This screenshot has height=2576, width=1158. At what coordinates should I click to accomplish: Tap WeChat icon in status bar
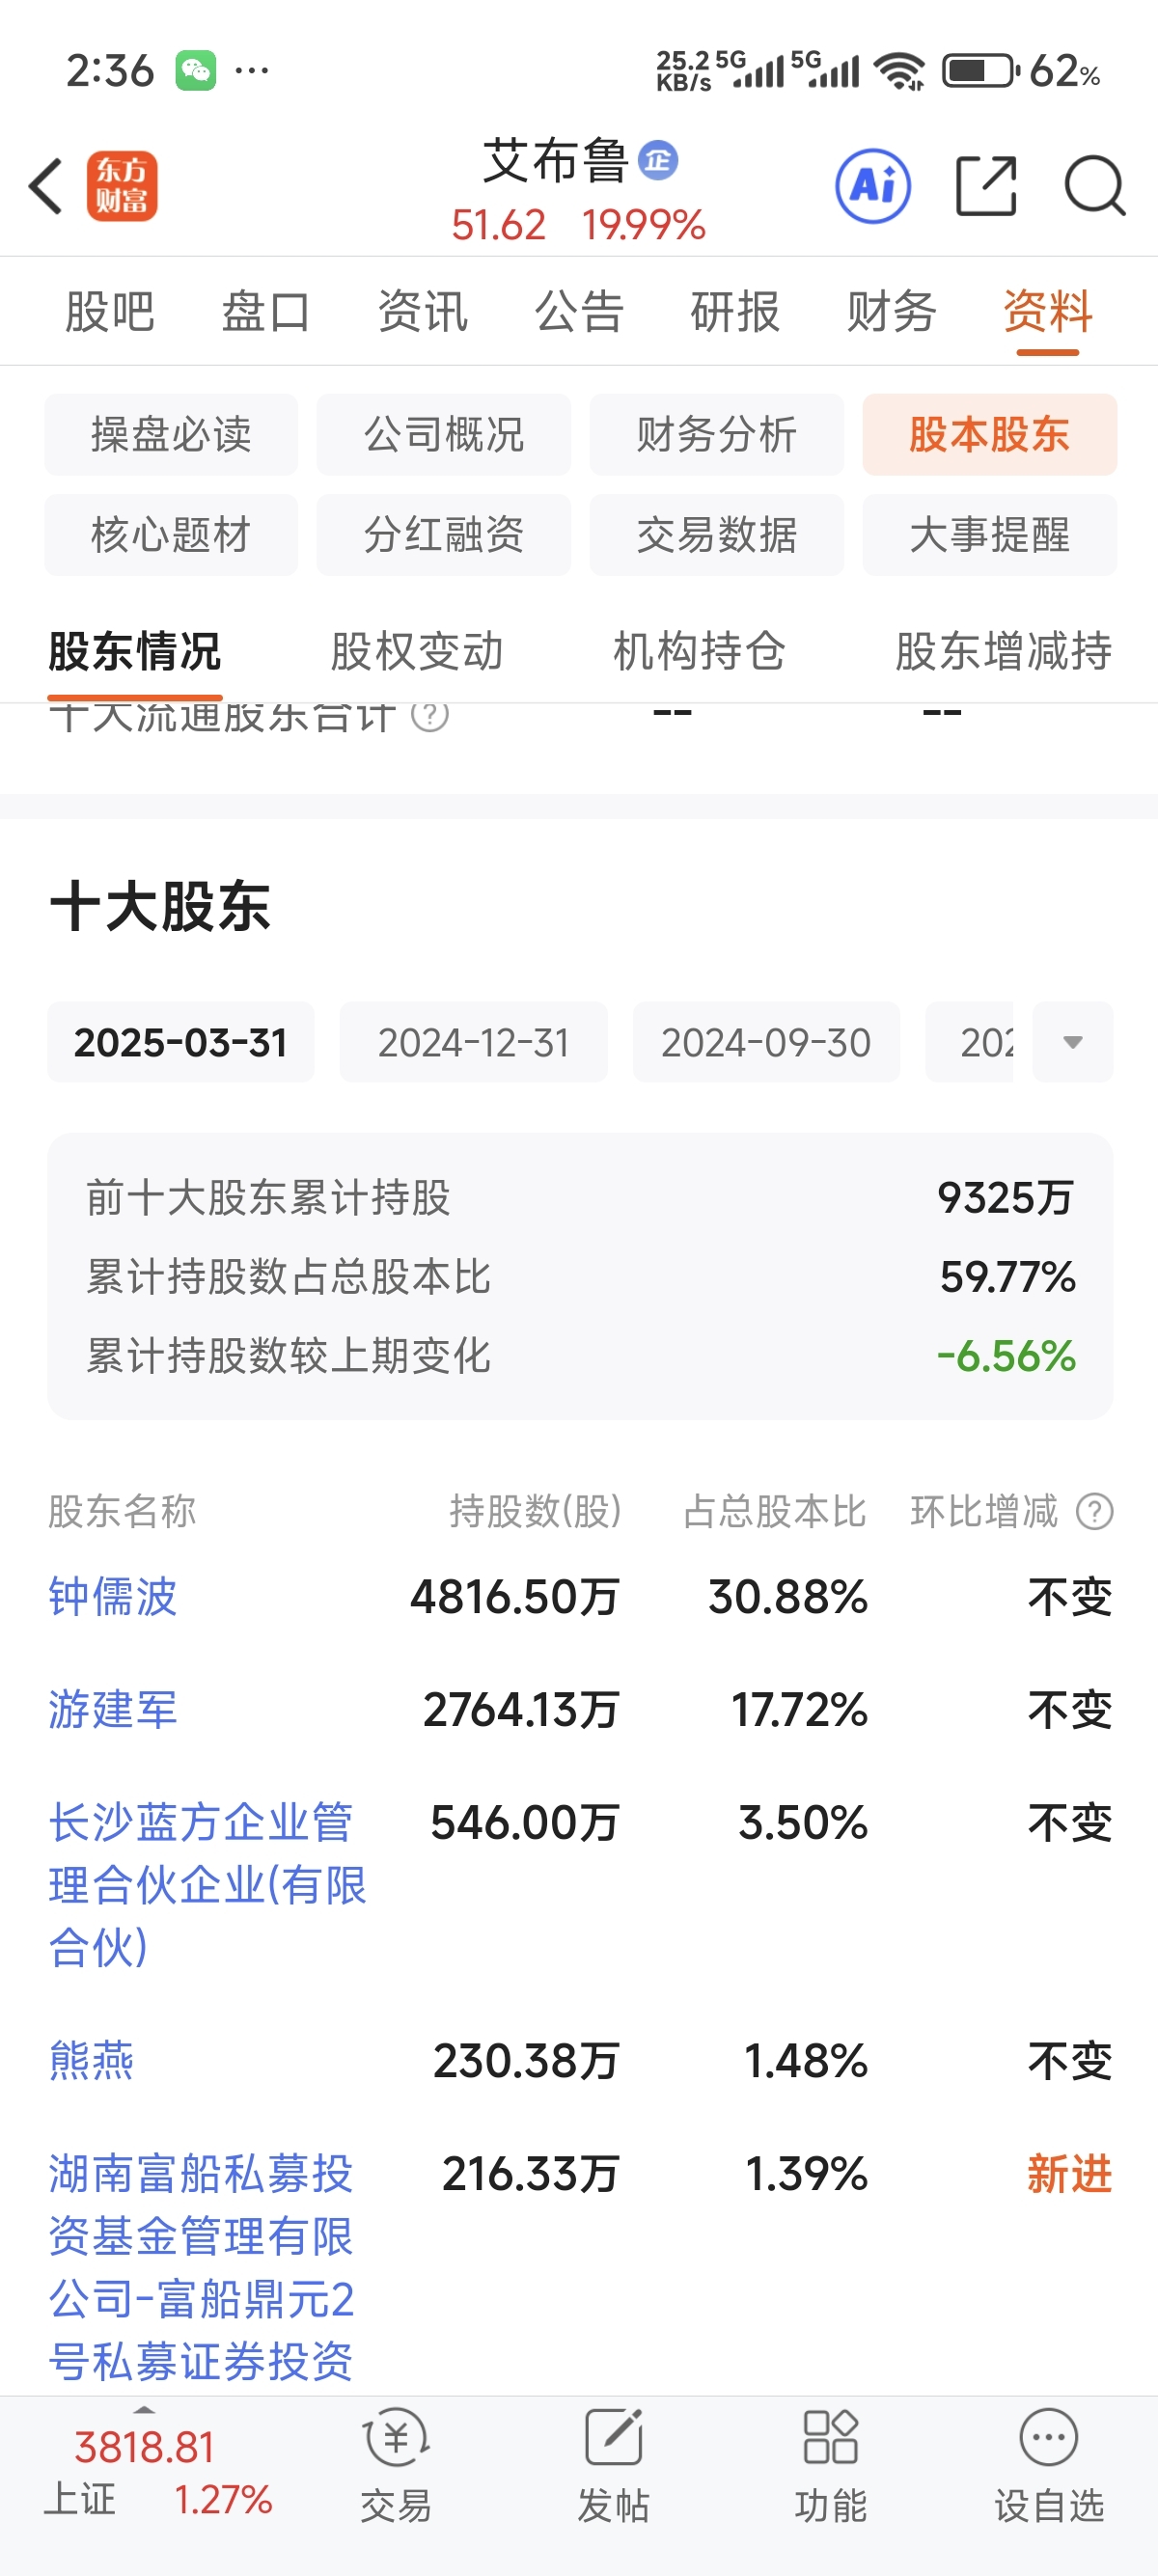(x=196, y=70)
